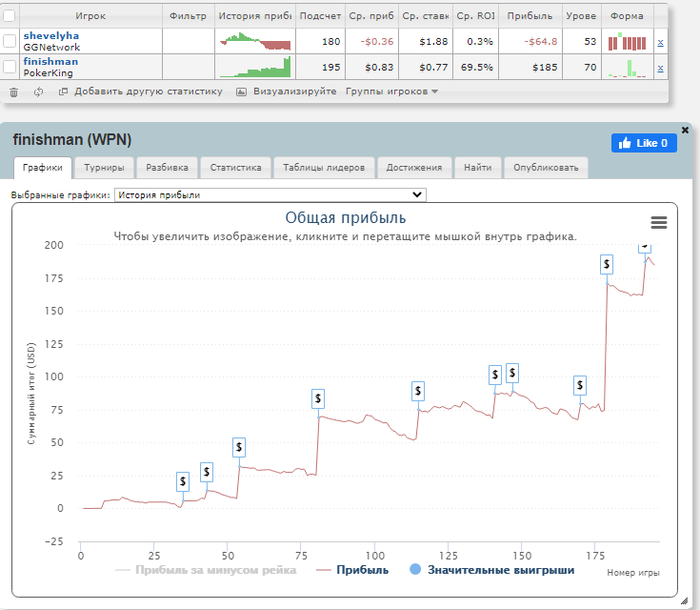This screenshot has height=610, width=700.
Task: Click Добавить другую статистику link
Action: pos(148,92)
